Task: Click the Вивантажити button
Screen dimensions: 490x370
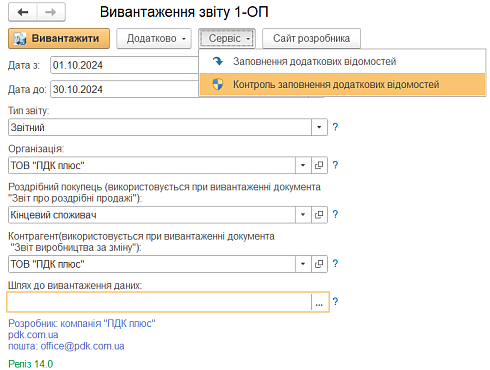Action: (59, 38)
